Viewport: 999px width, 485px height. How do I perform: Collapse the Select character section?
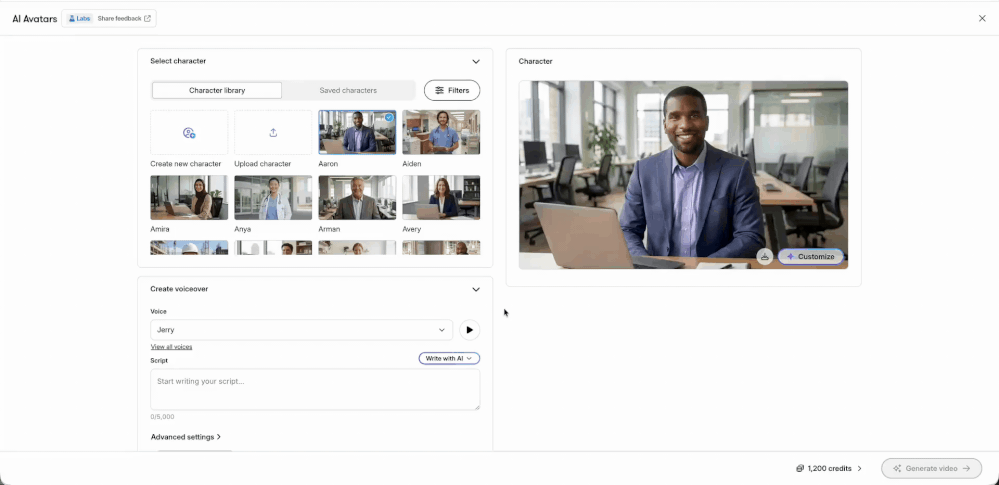click(476, 61)
